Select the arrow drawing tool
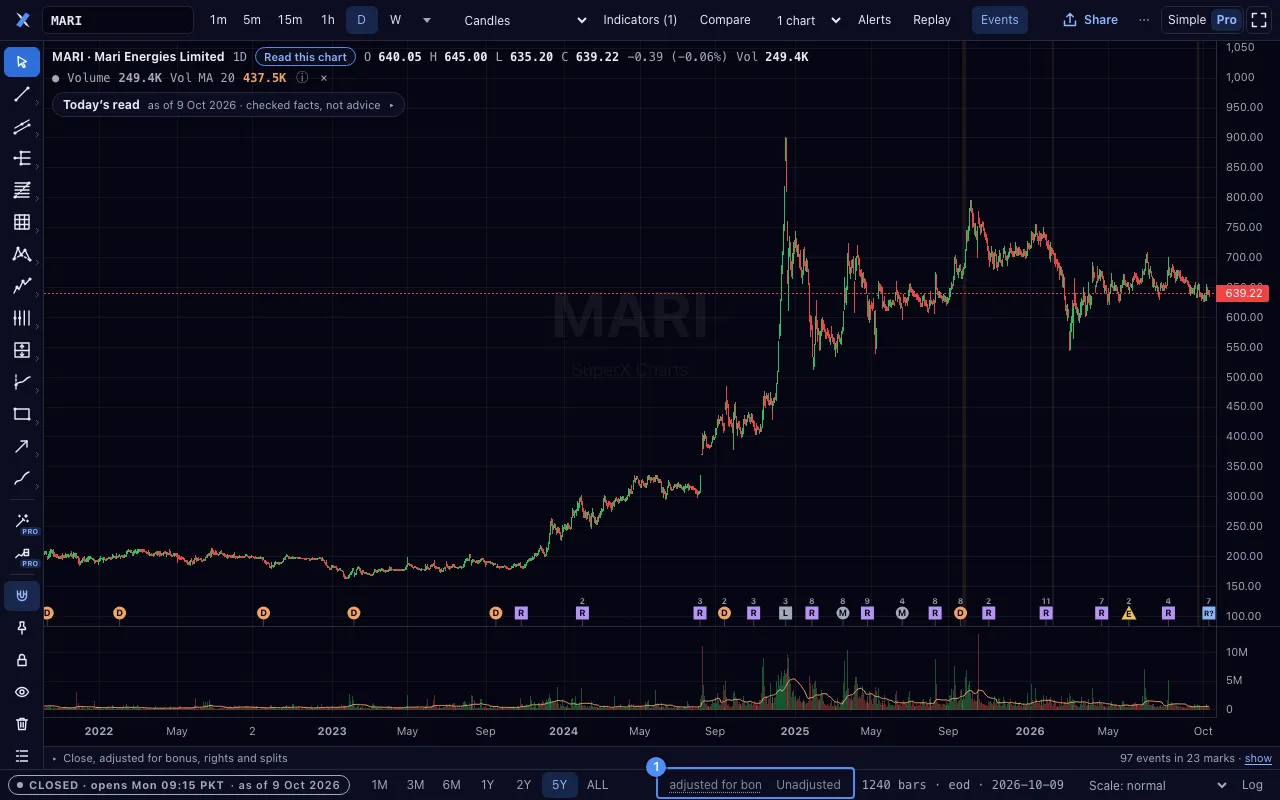Screen dimensions: 1280x800 [22, 446]
